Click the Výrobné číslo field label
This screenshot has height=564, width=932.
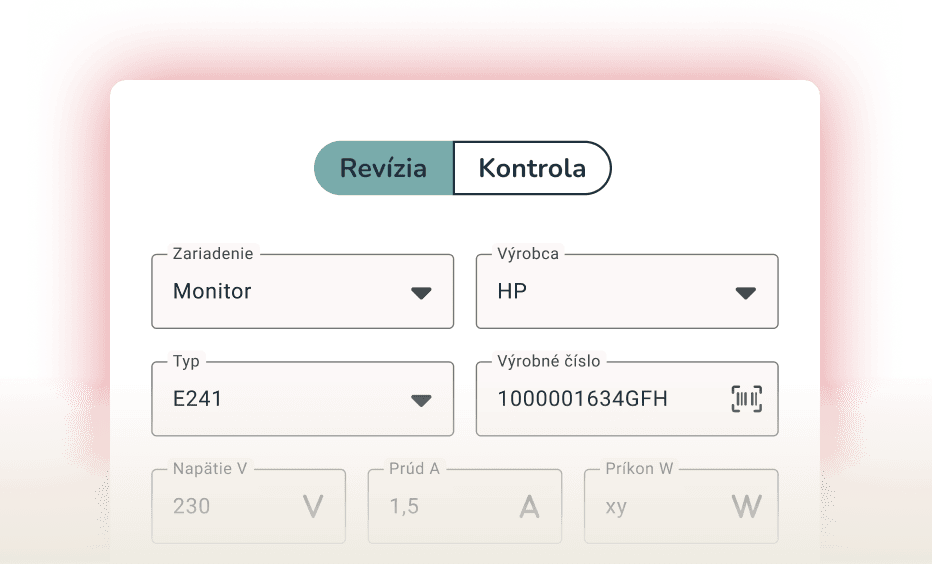pyautogui.click(x=549, y=361)
